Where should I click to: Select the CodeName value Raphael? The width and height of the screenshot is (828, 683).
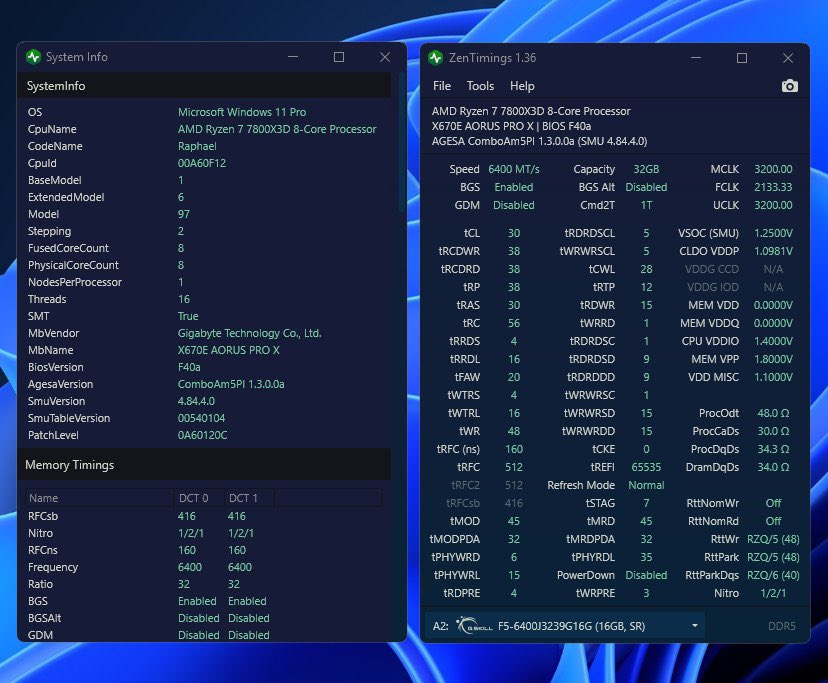pos(197,146)
